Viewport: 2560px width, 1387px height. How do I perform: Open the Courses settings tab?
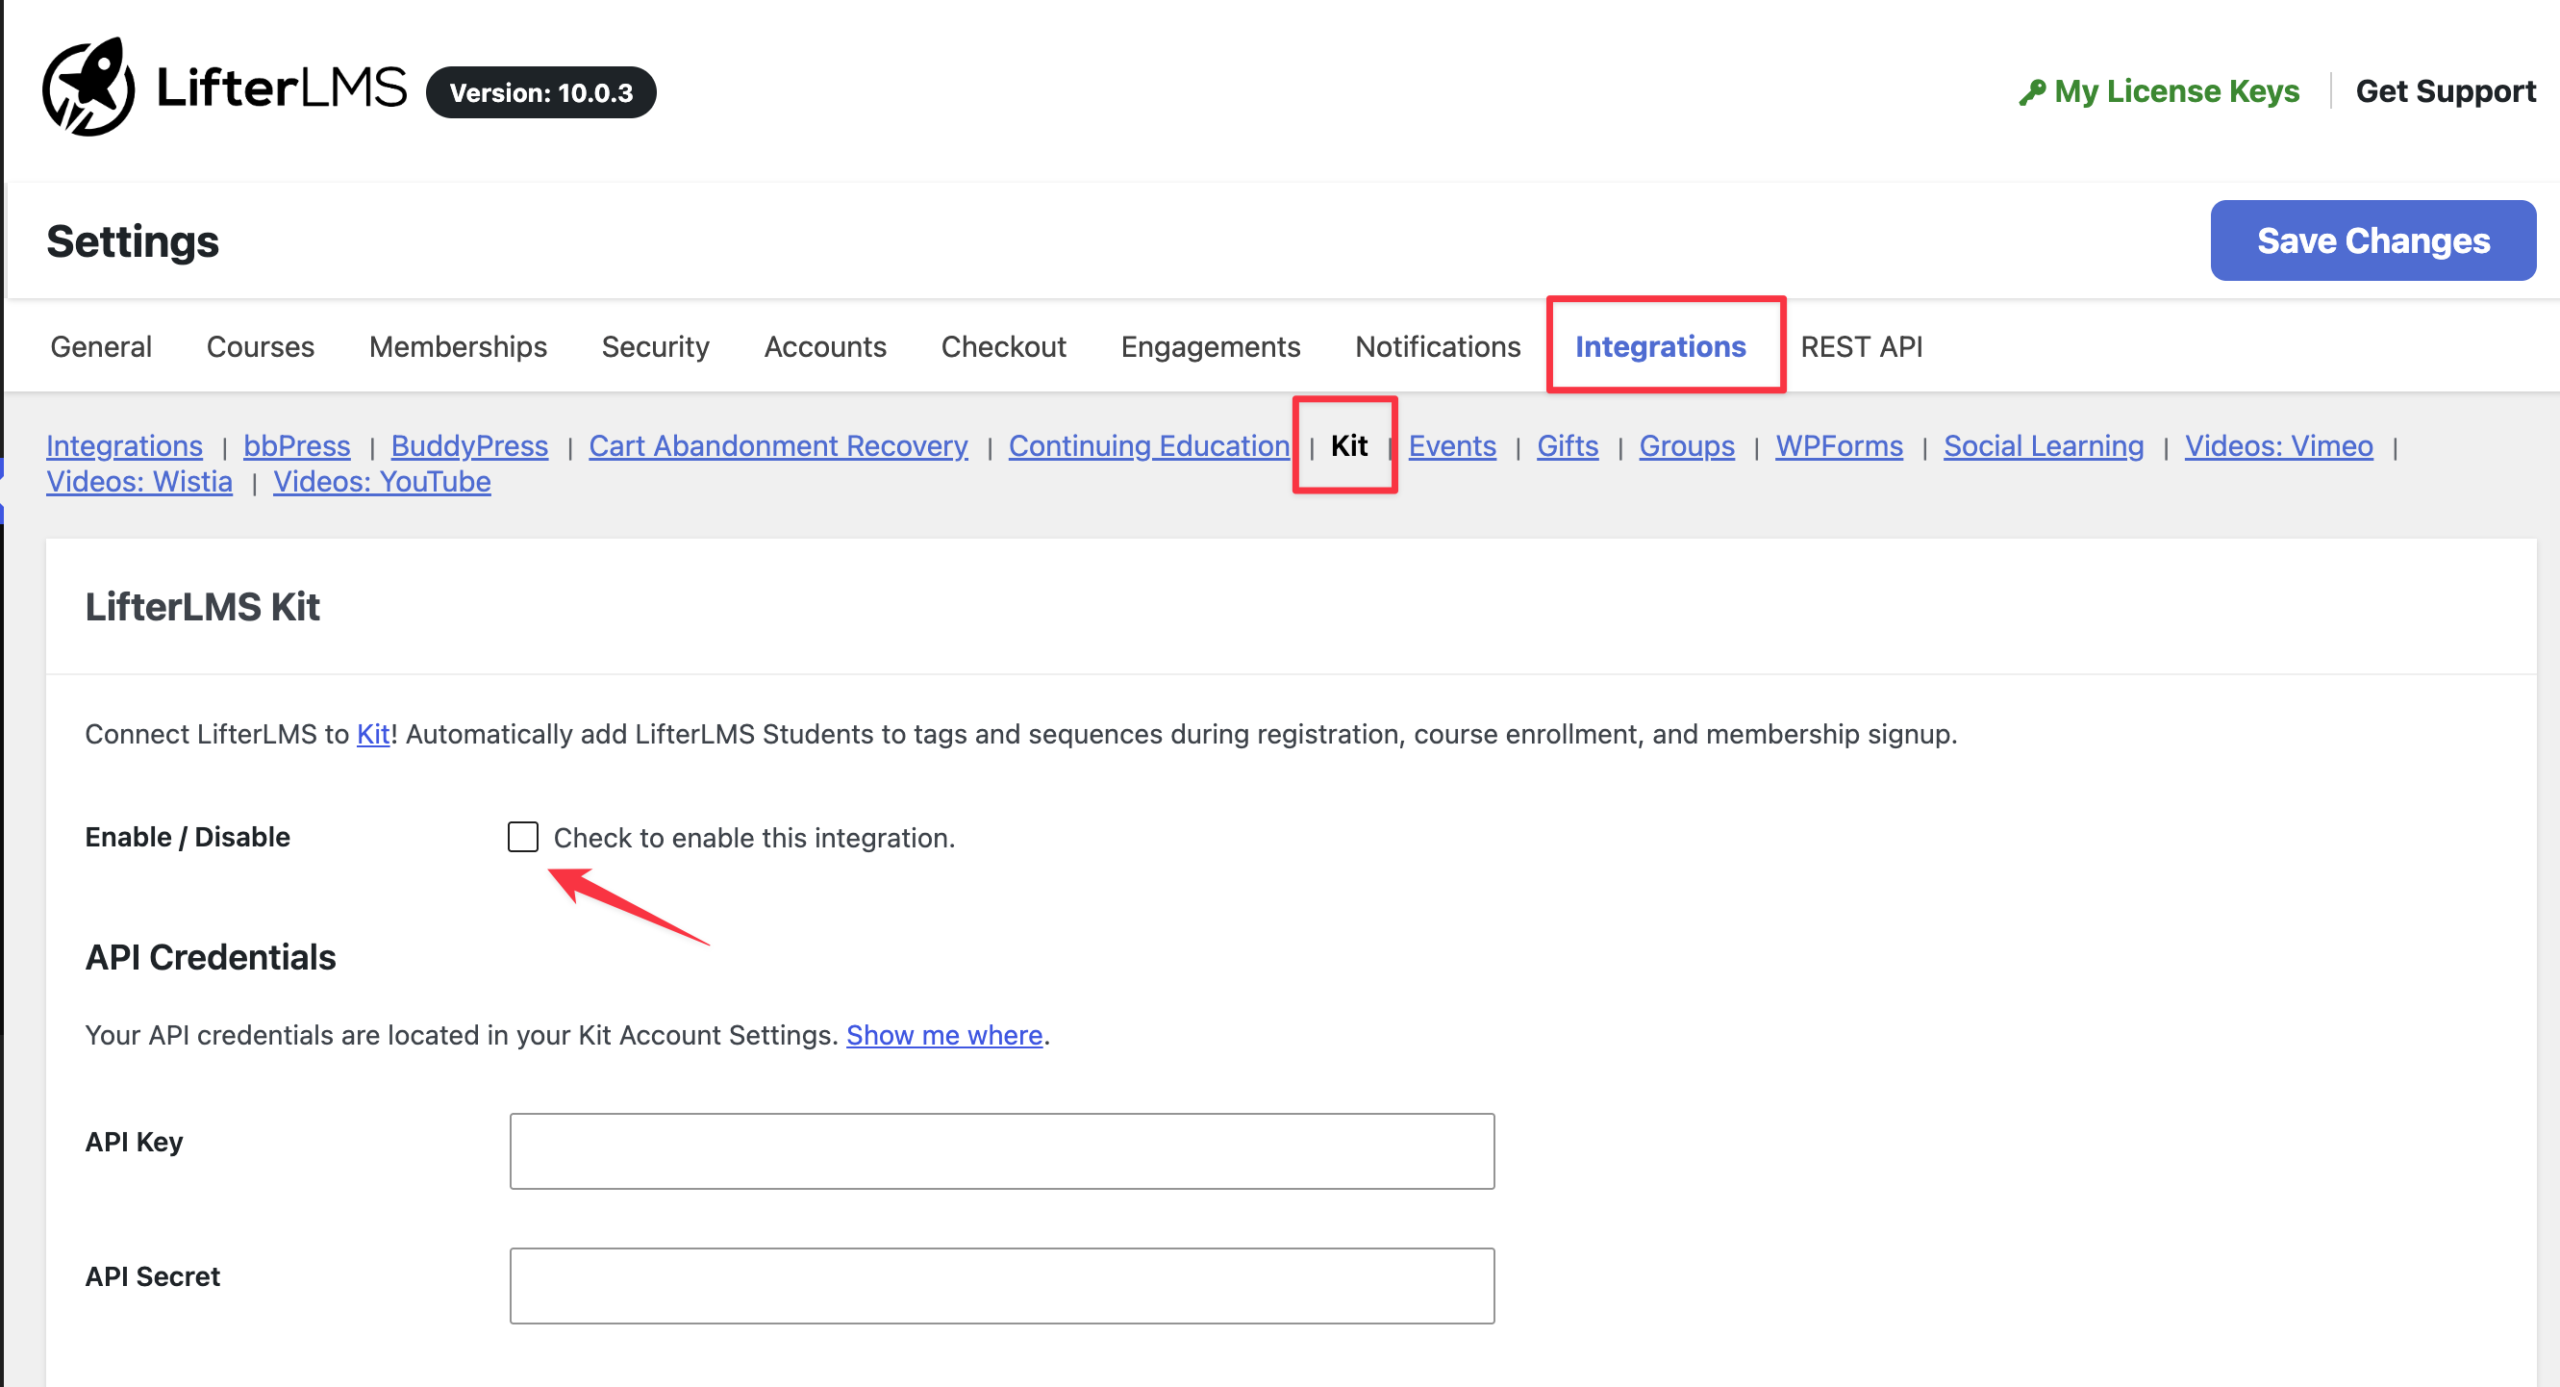(260, 346)
